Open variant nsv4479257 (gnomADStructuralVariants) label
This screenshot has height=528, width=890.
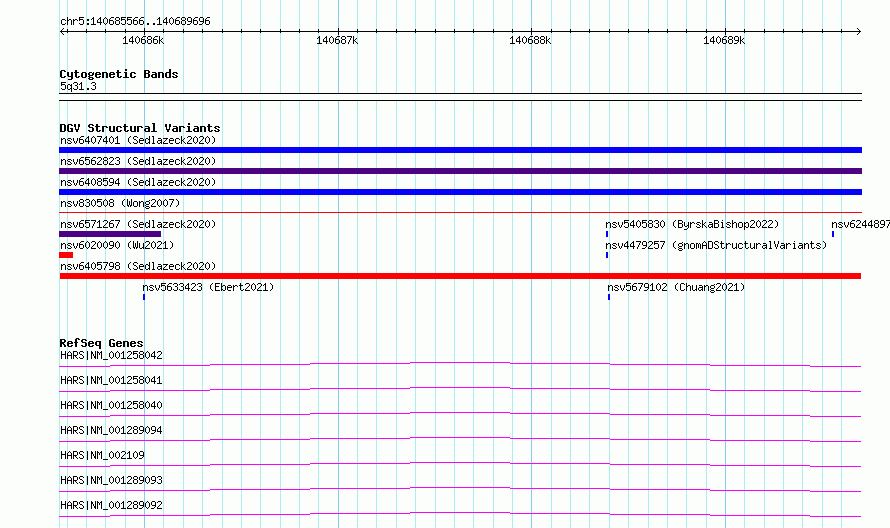(716, 245)
